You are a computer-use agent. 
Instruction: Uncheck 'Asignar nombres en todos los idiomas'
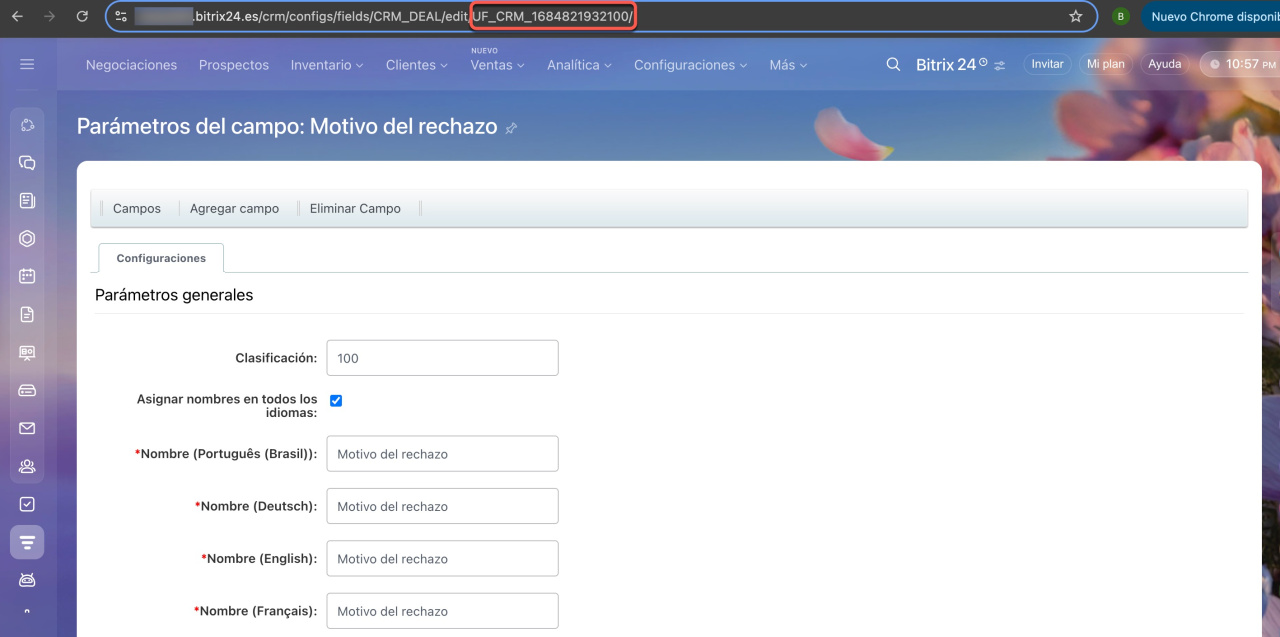[x=336, y=400]
